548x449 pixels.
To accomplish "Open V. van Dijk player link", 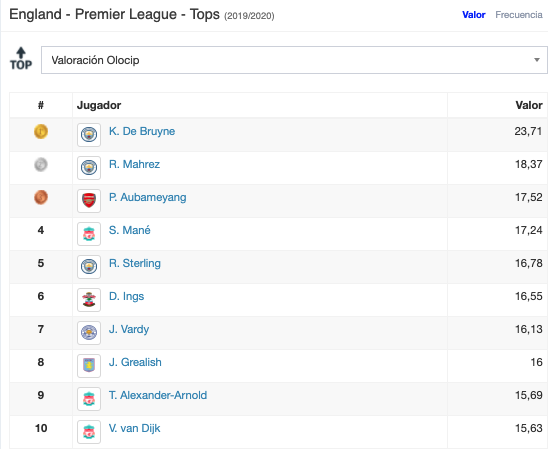I will [x=135, y=428].
